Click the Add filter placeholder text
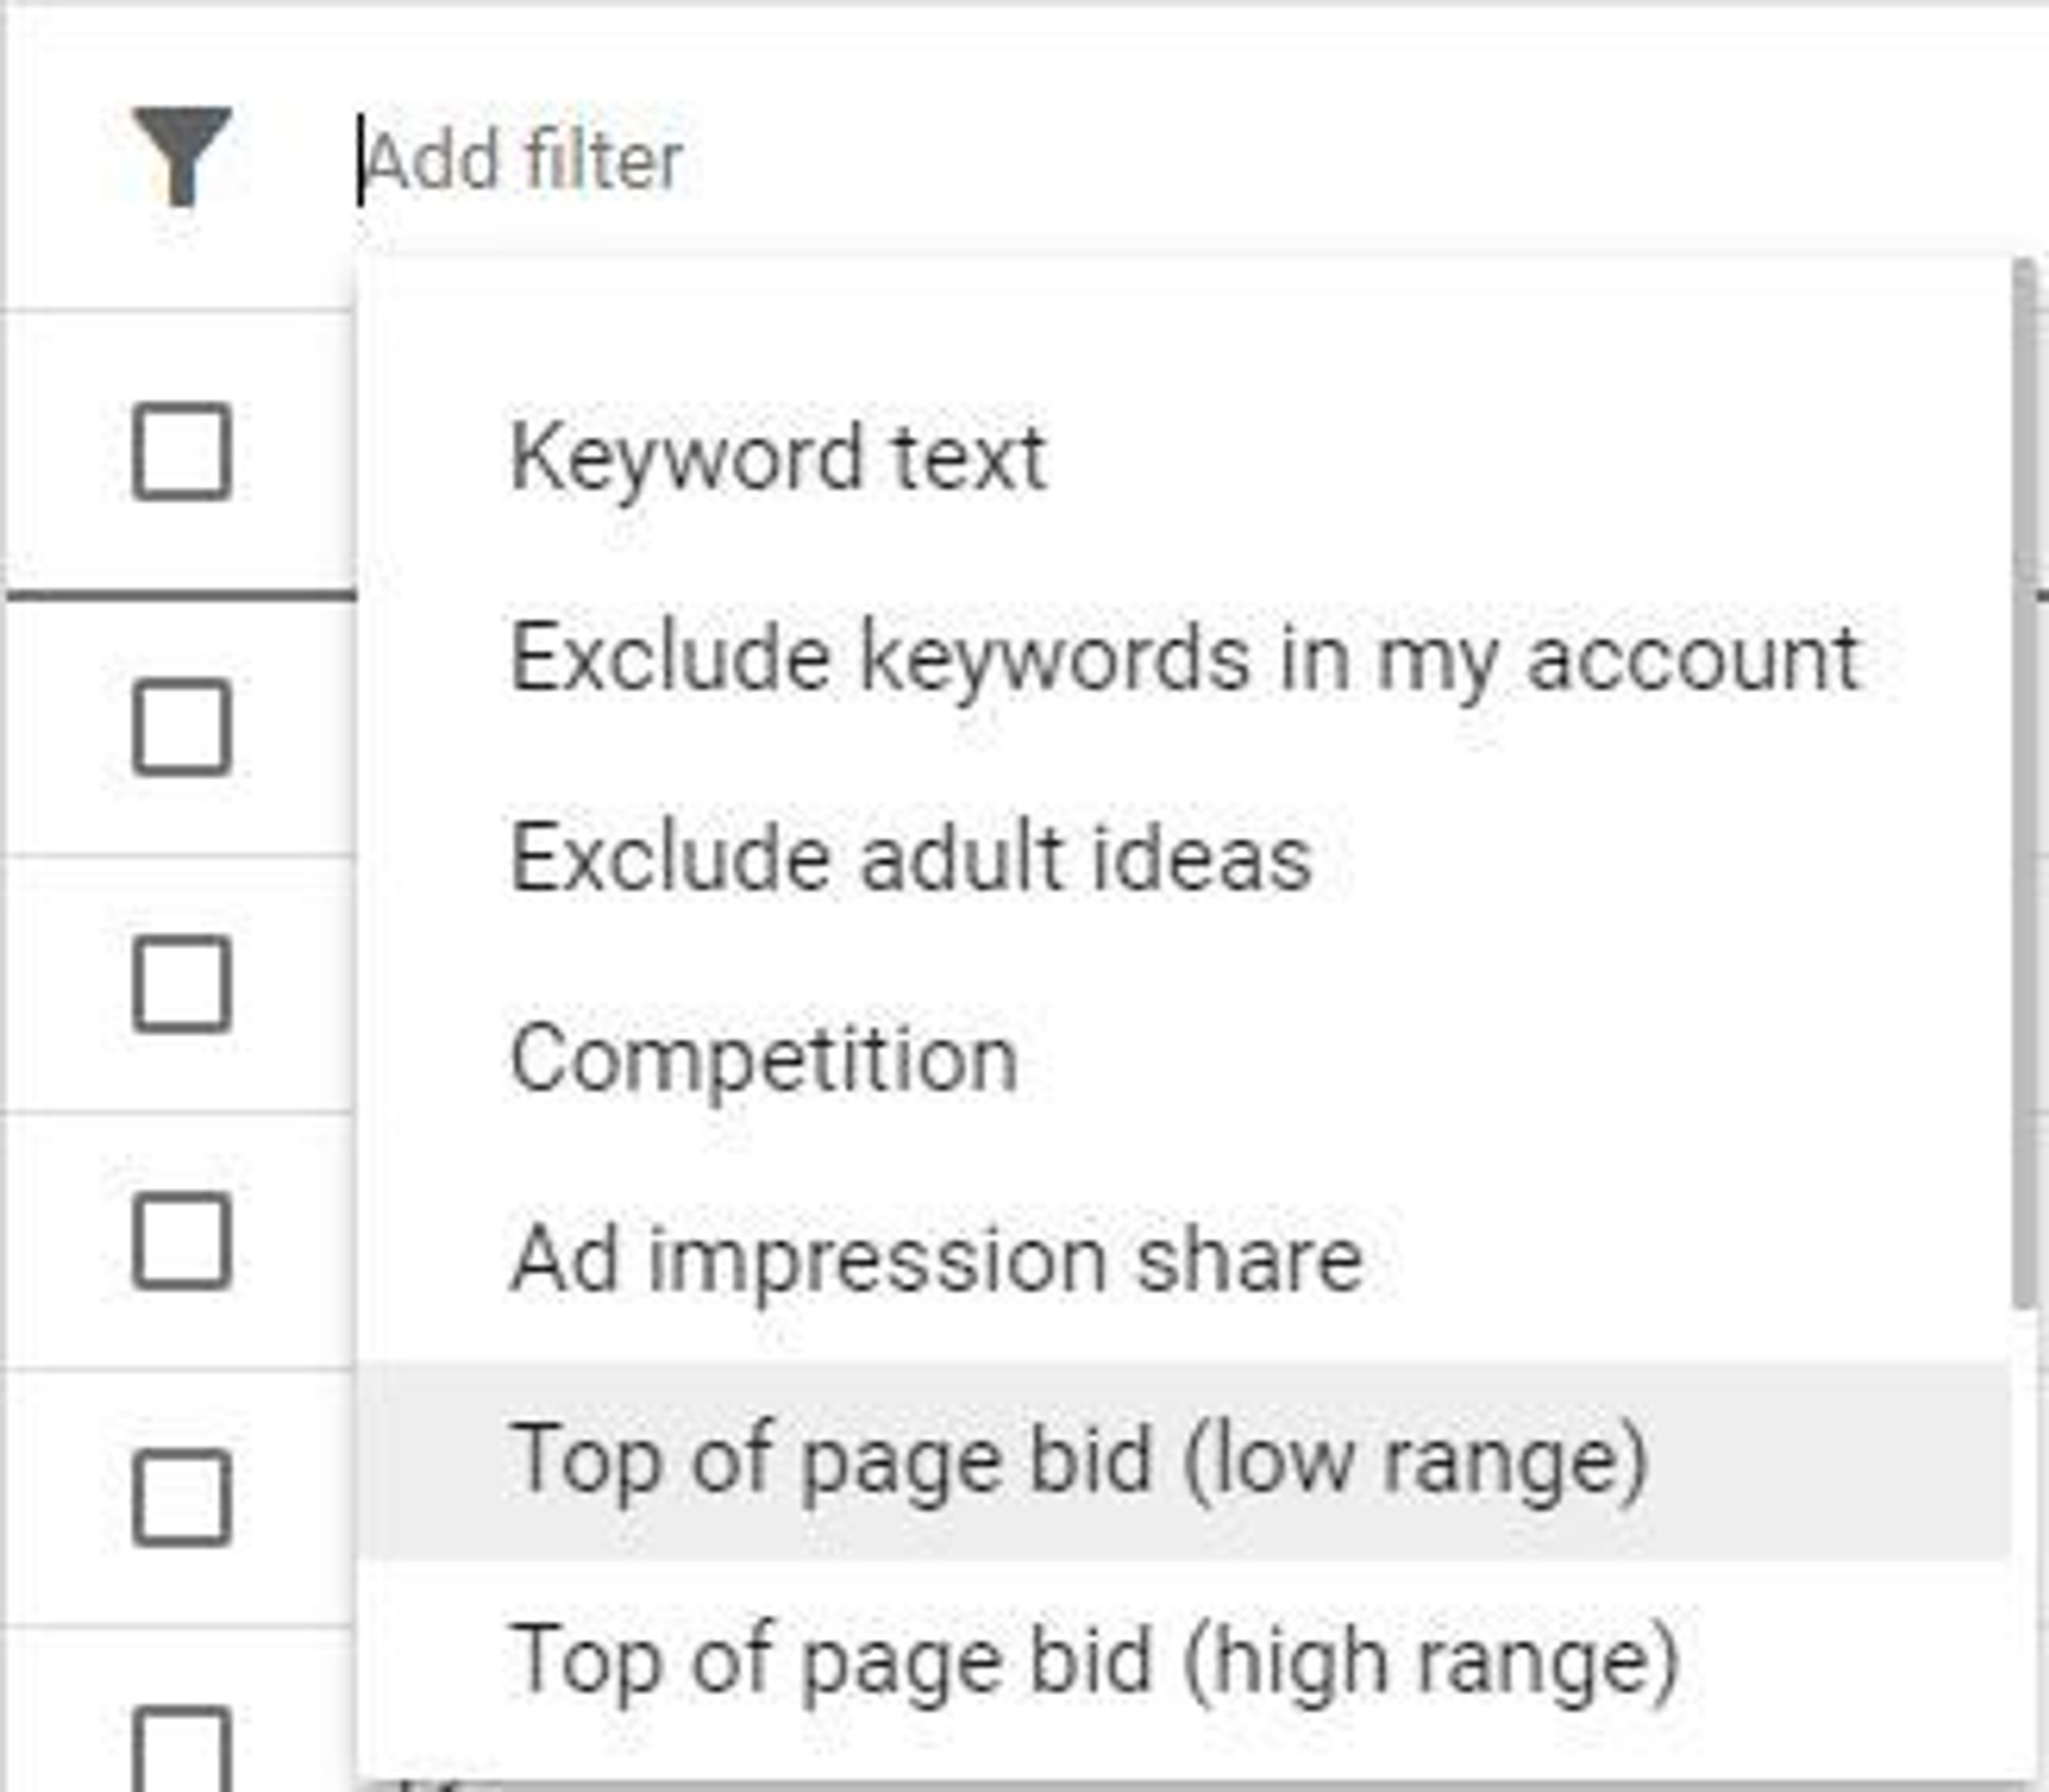 (524, 160)
